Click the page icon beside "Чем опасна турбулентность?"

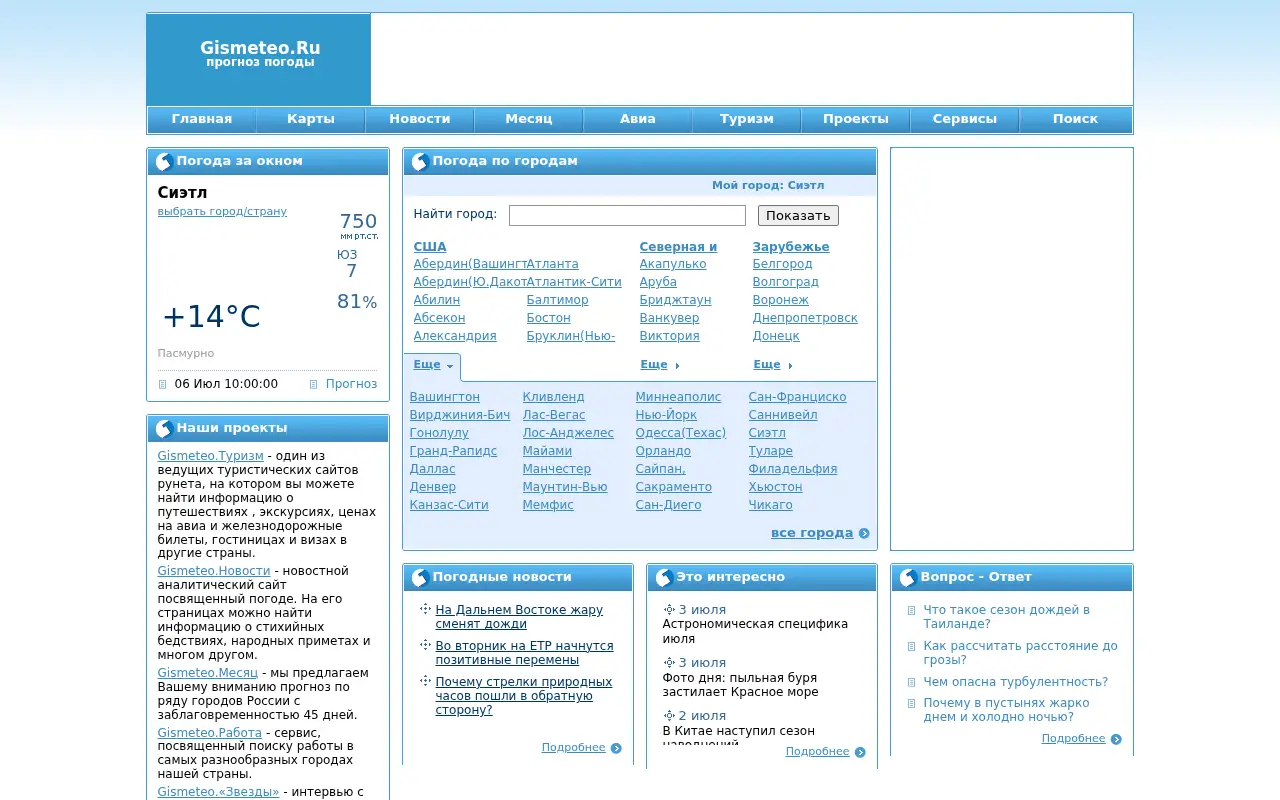click(912, 682)
